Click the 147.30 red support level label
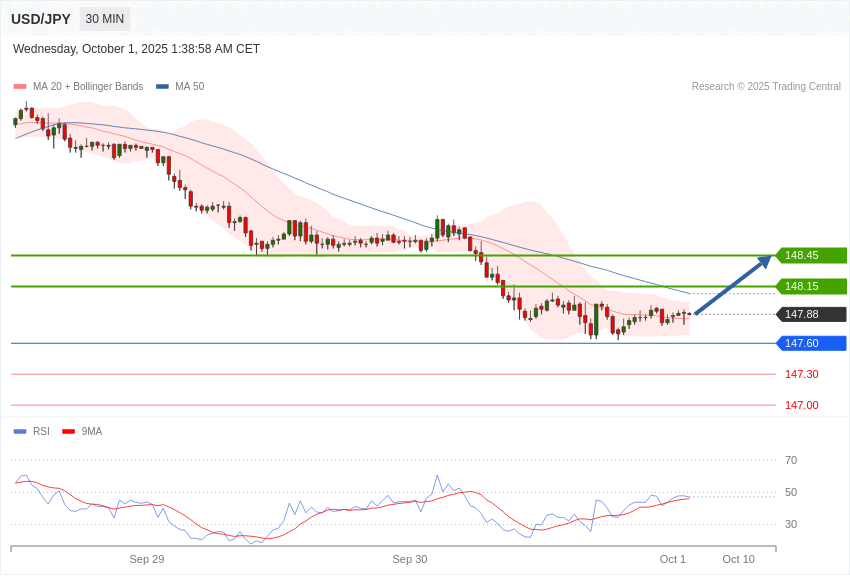850x576 pixels. pos(801,374)
